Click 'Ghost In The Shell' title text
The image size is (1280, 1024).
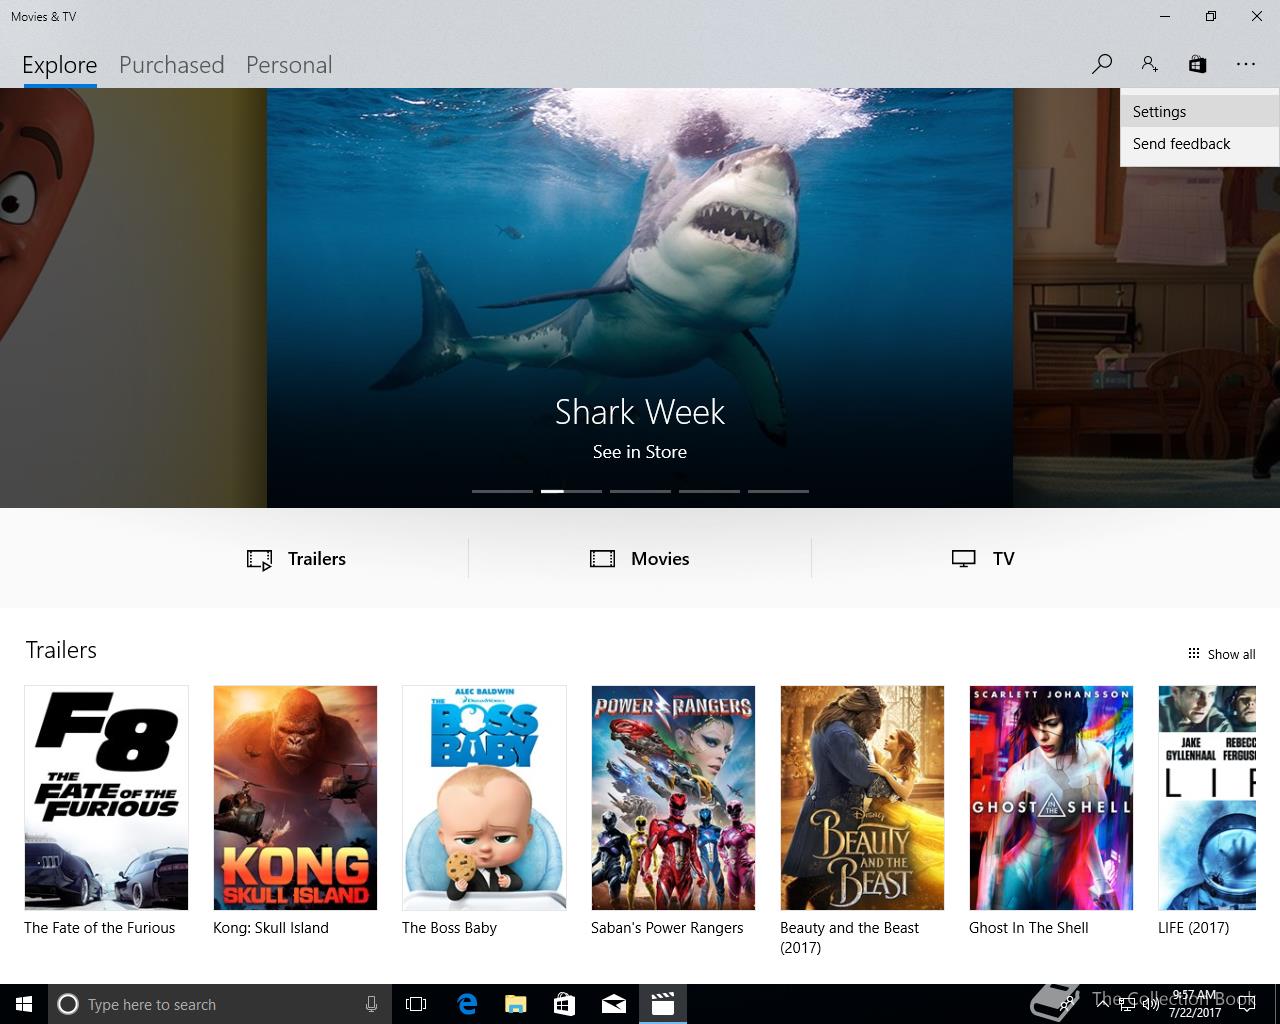(x=1029, y=928)
